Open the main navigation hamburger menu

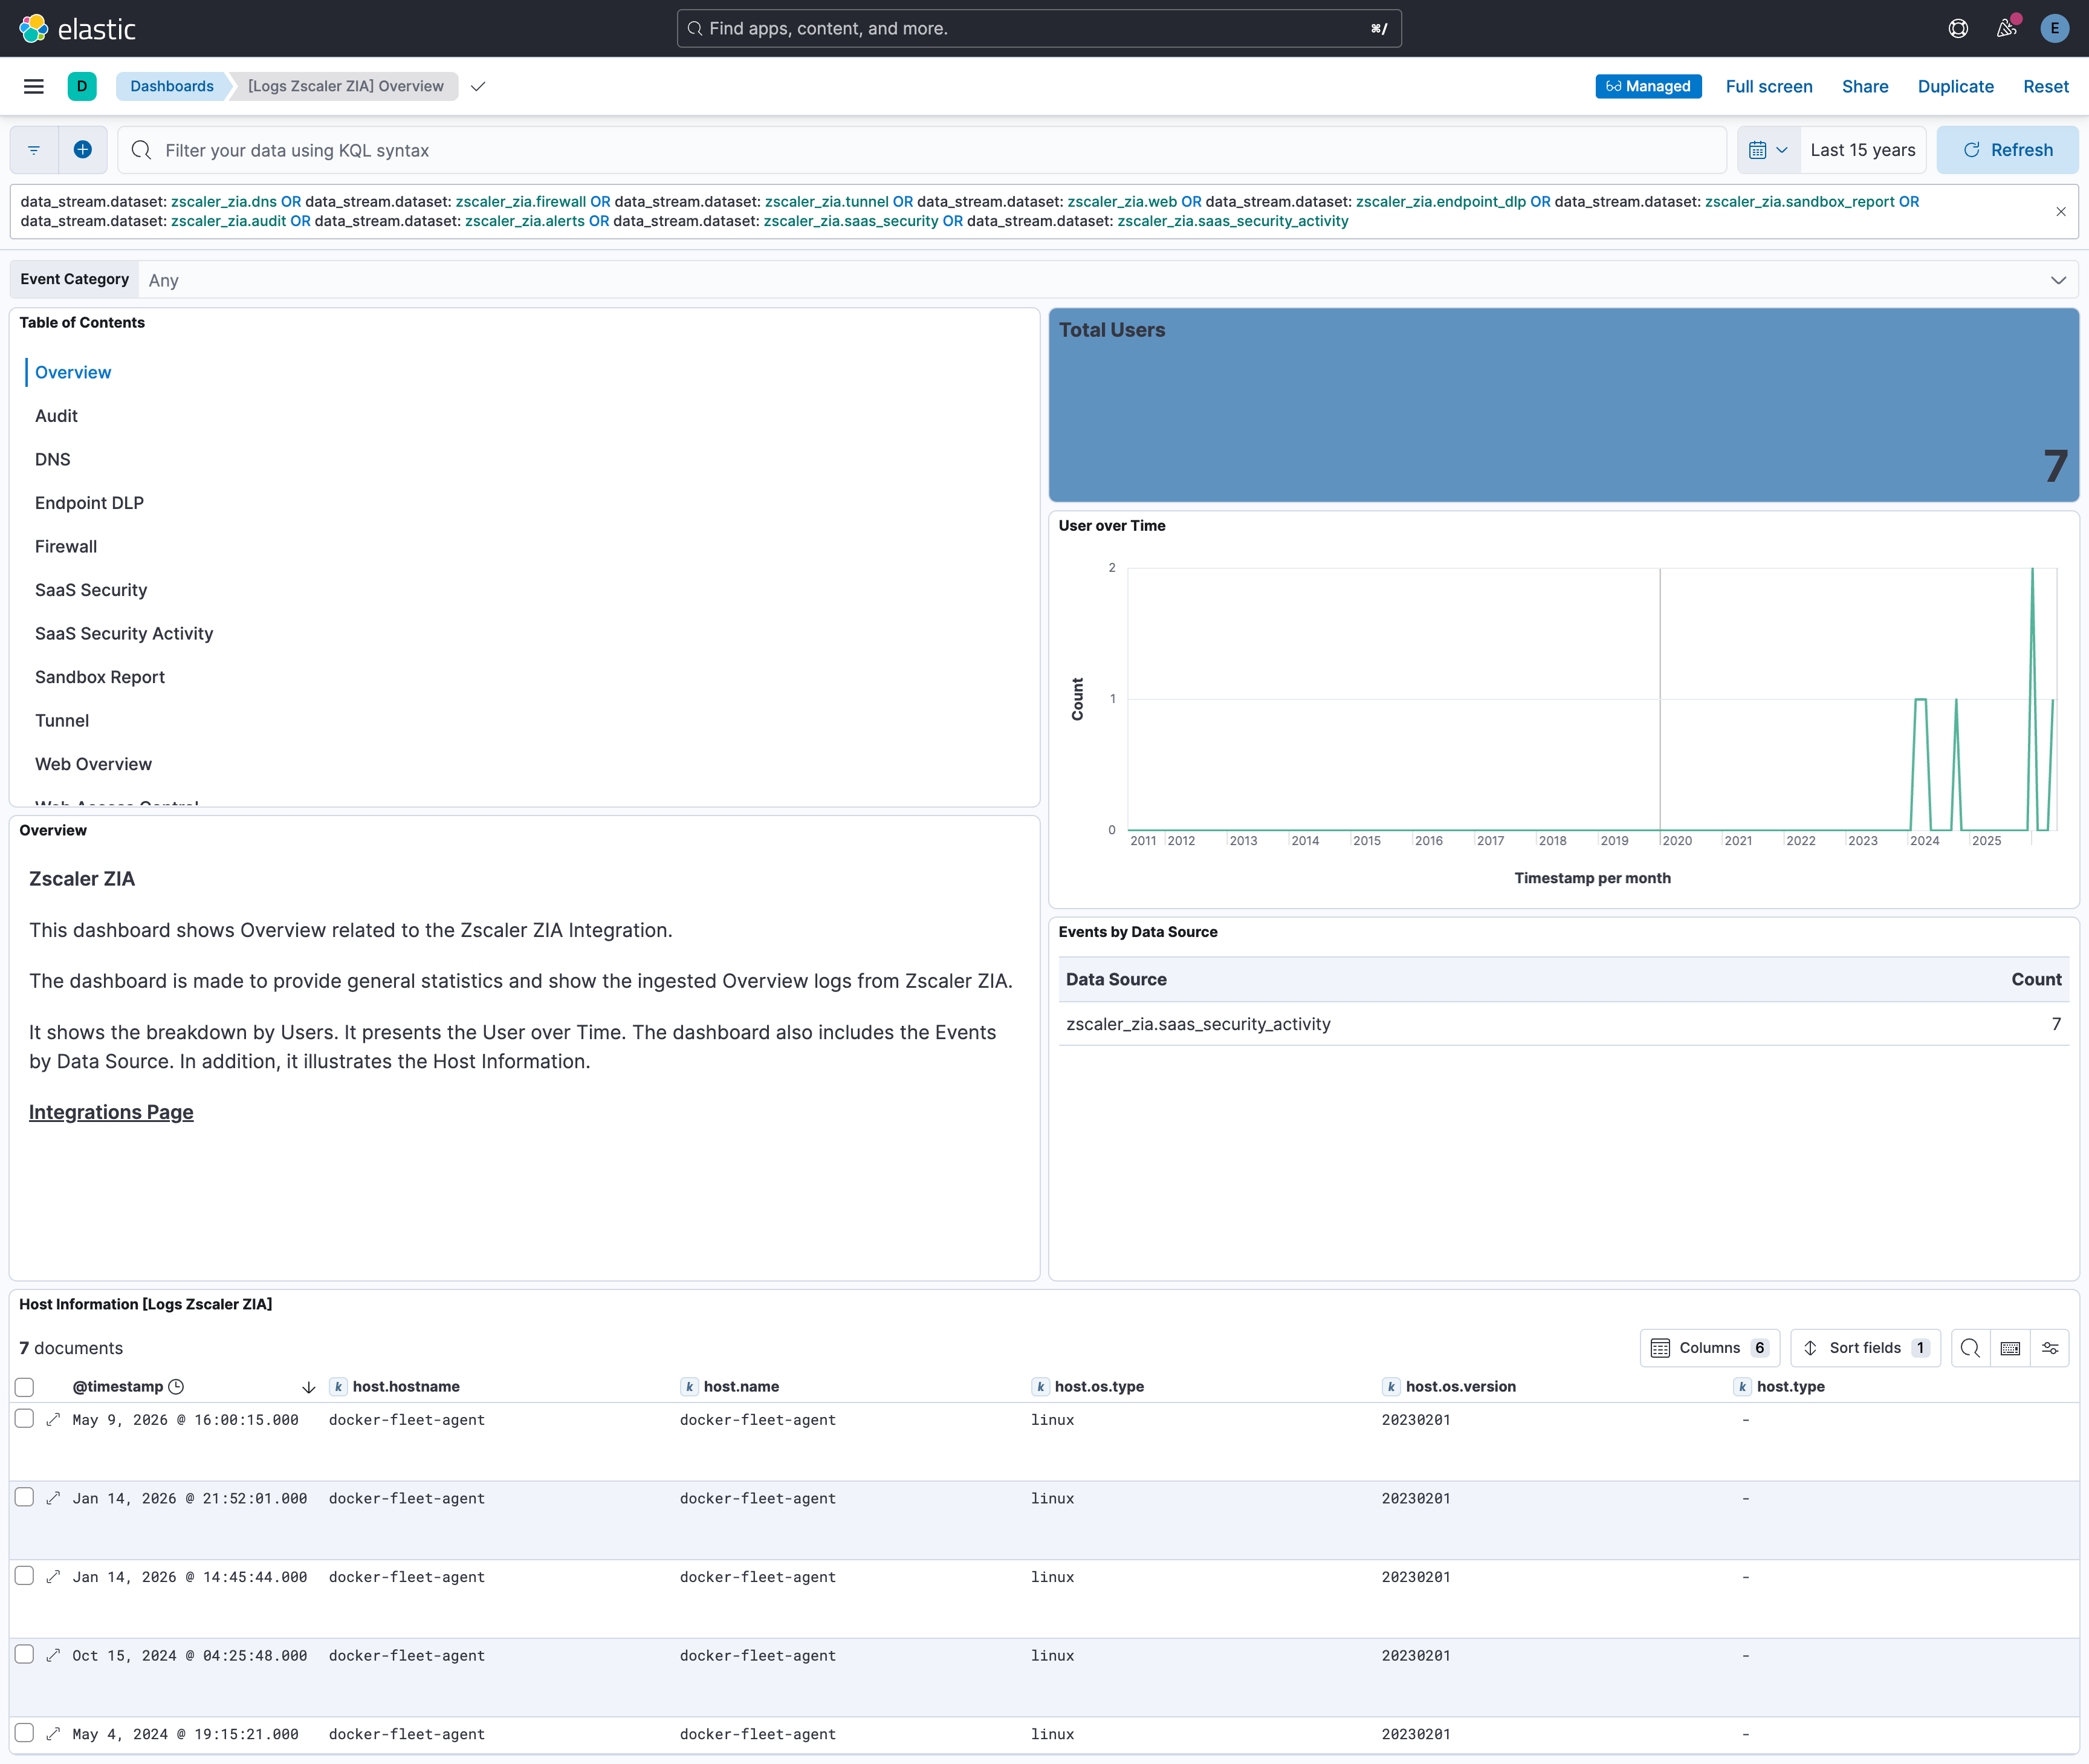tap(34, 86)
